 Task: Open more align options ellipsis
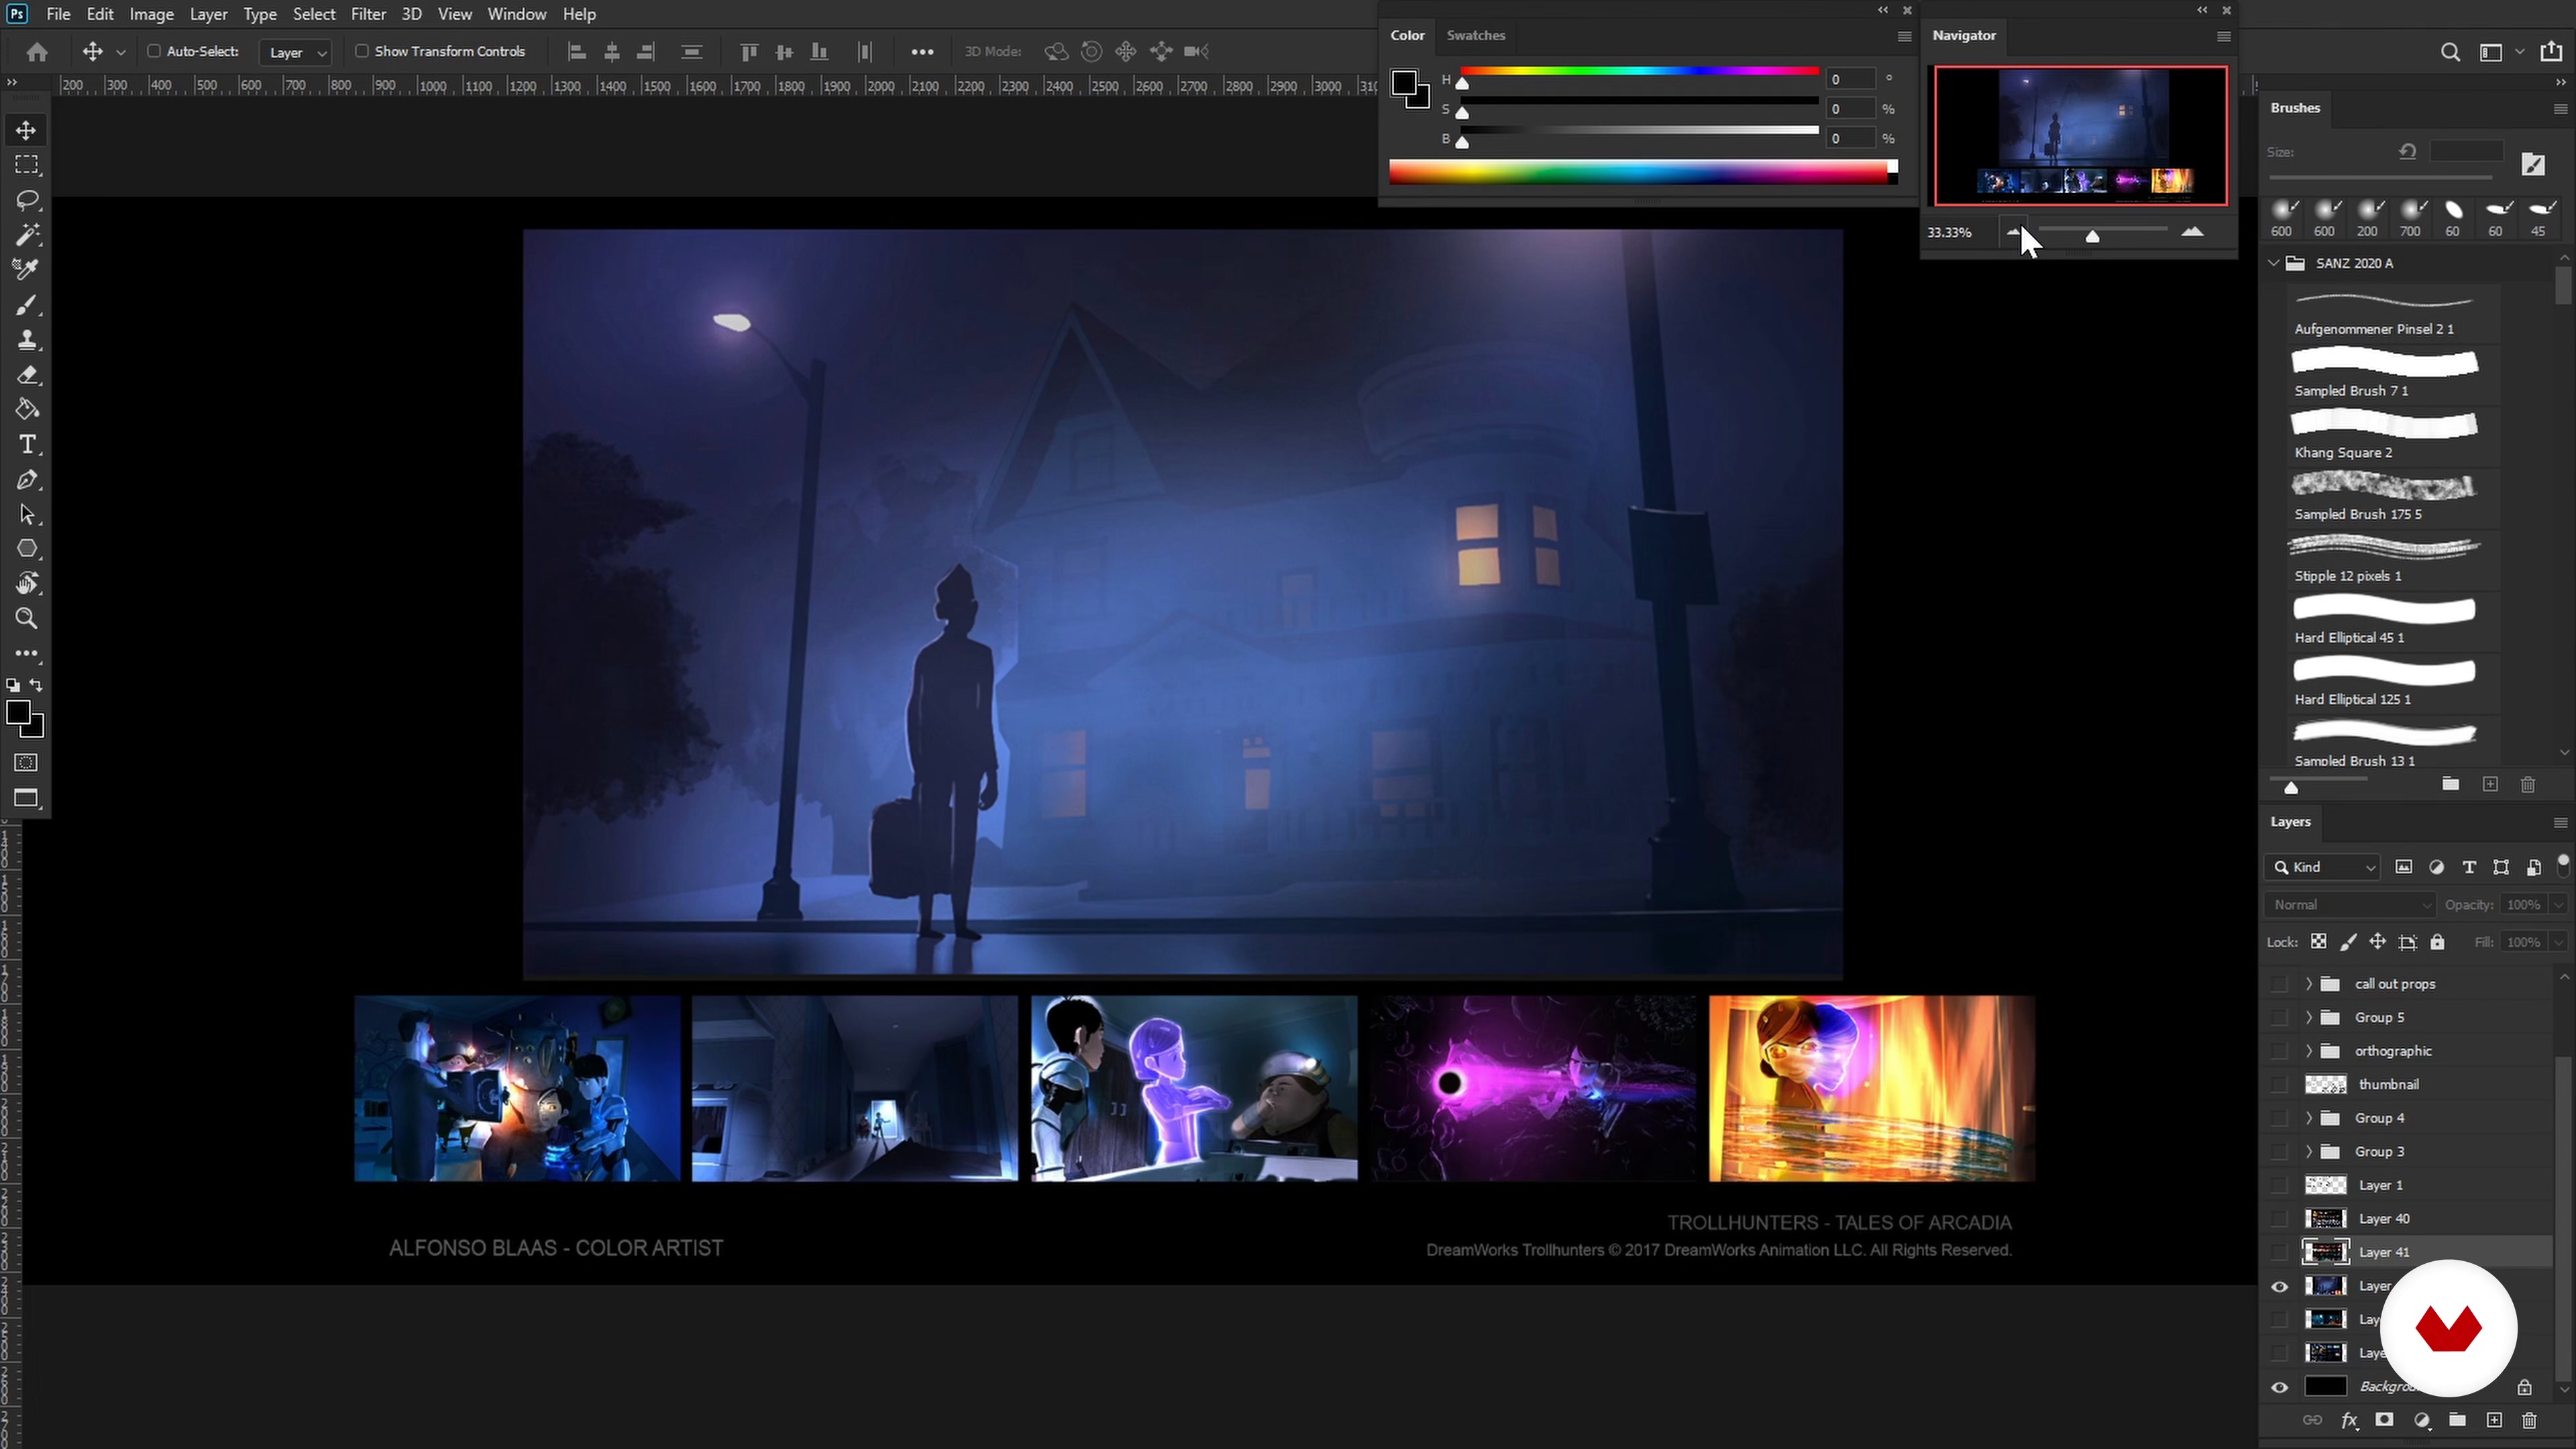pyautogui.click(x=922, y=52)
